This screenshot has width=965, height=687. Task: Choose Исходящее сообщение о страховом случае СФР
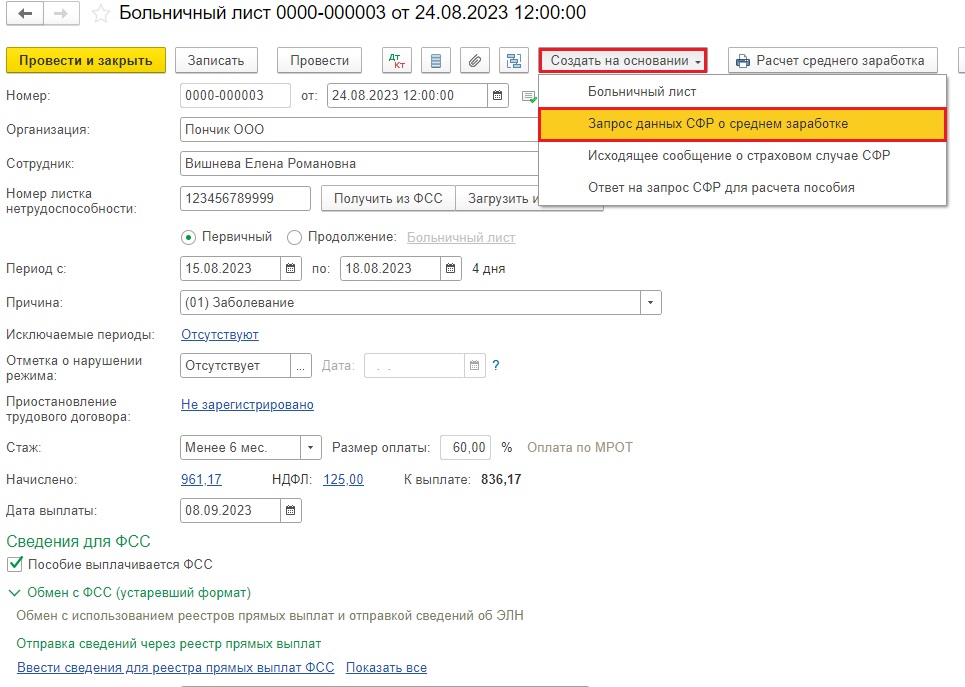[742, 156]
